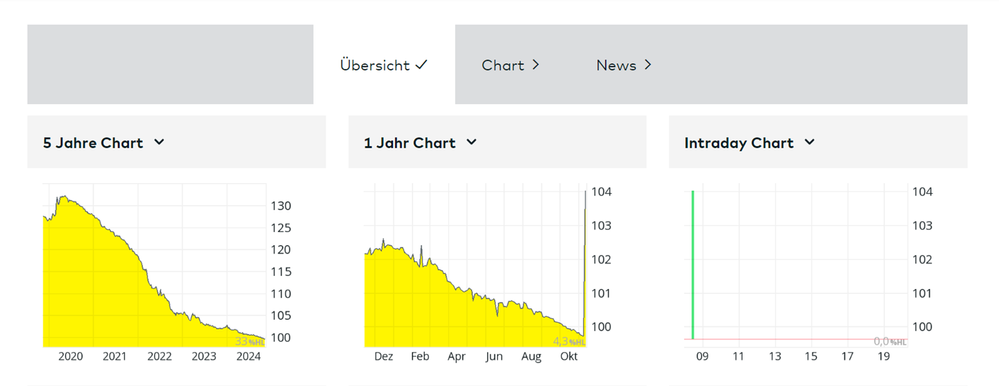Viewport: 999px width, 386px height.
Task: Open the News tab
Action: pyautogui.click(x=624, y=65)
